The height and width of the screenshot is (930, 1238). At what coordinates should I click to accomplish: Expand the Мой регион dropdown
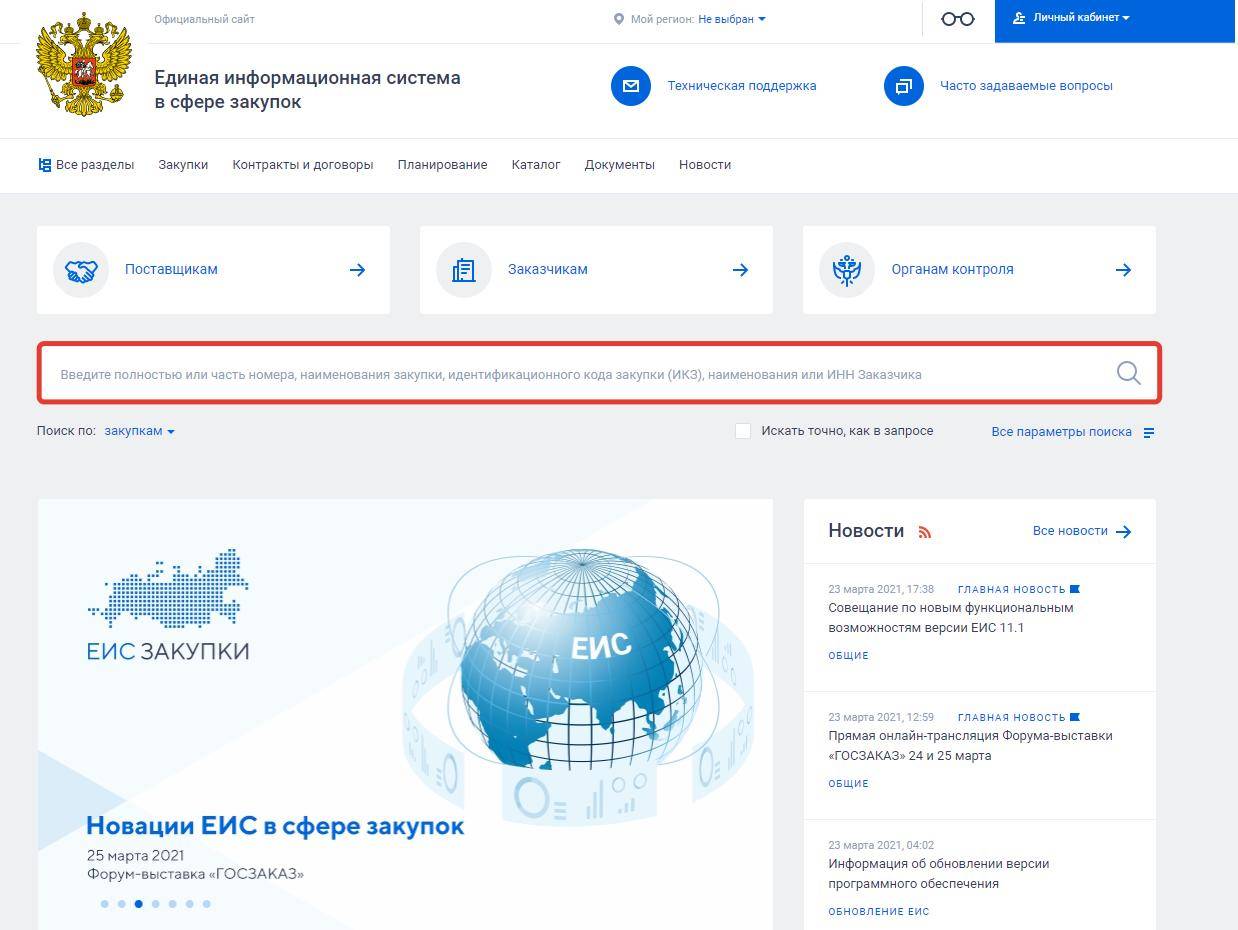tap(731, 19)
